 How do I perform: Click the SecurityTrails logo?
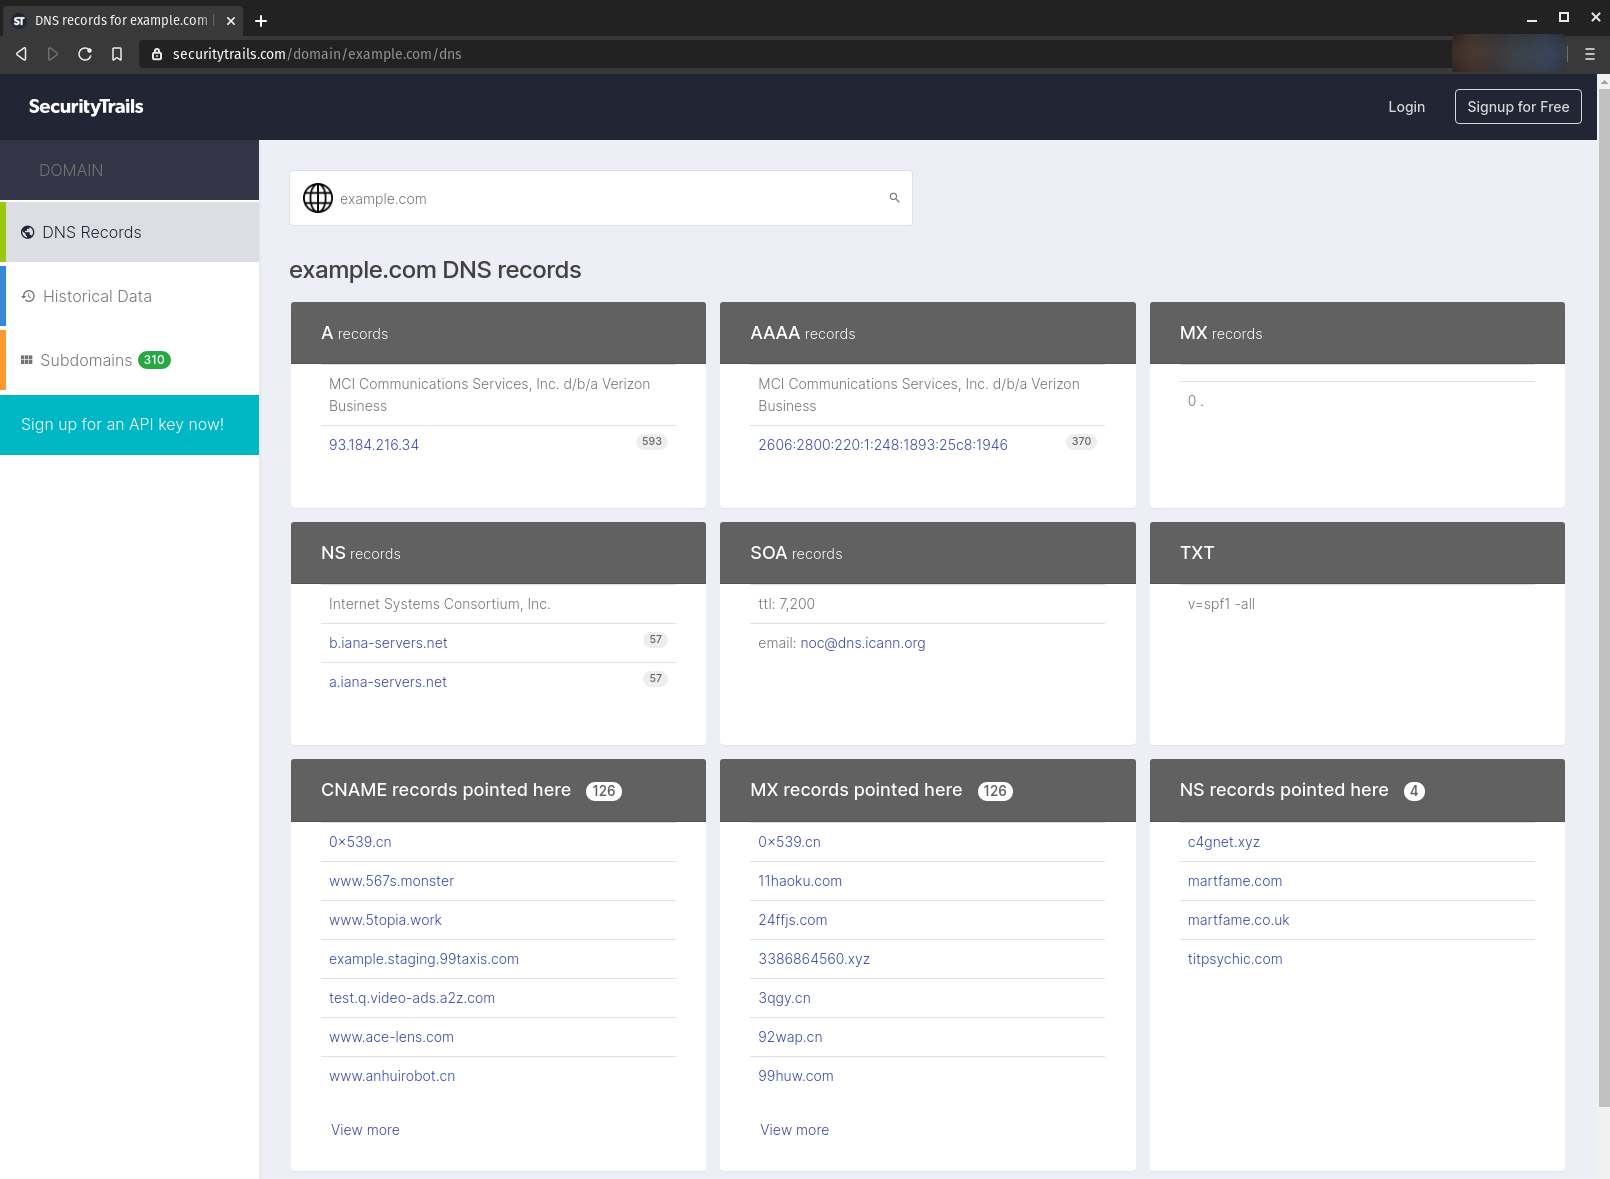[86, 107]
